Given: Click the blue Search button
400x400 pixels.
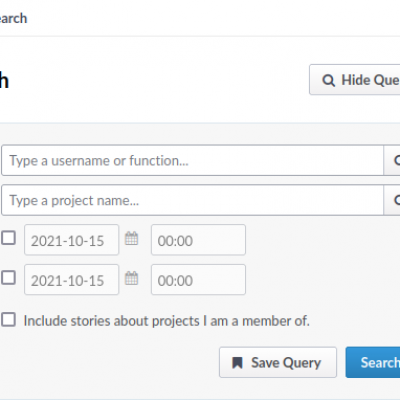Looking at the screenshot, I should coord(373,362).
